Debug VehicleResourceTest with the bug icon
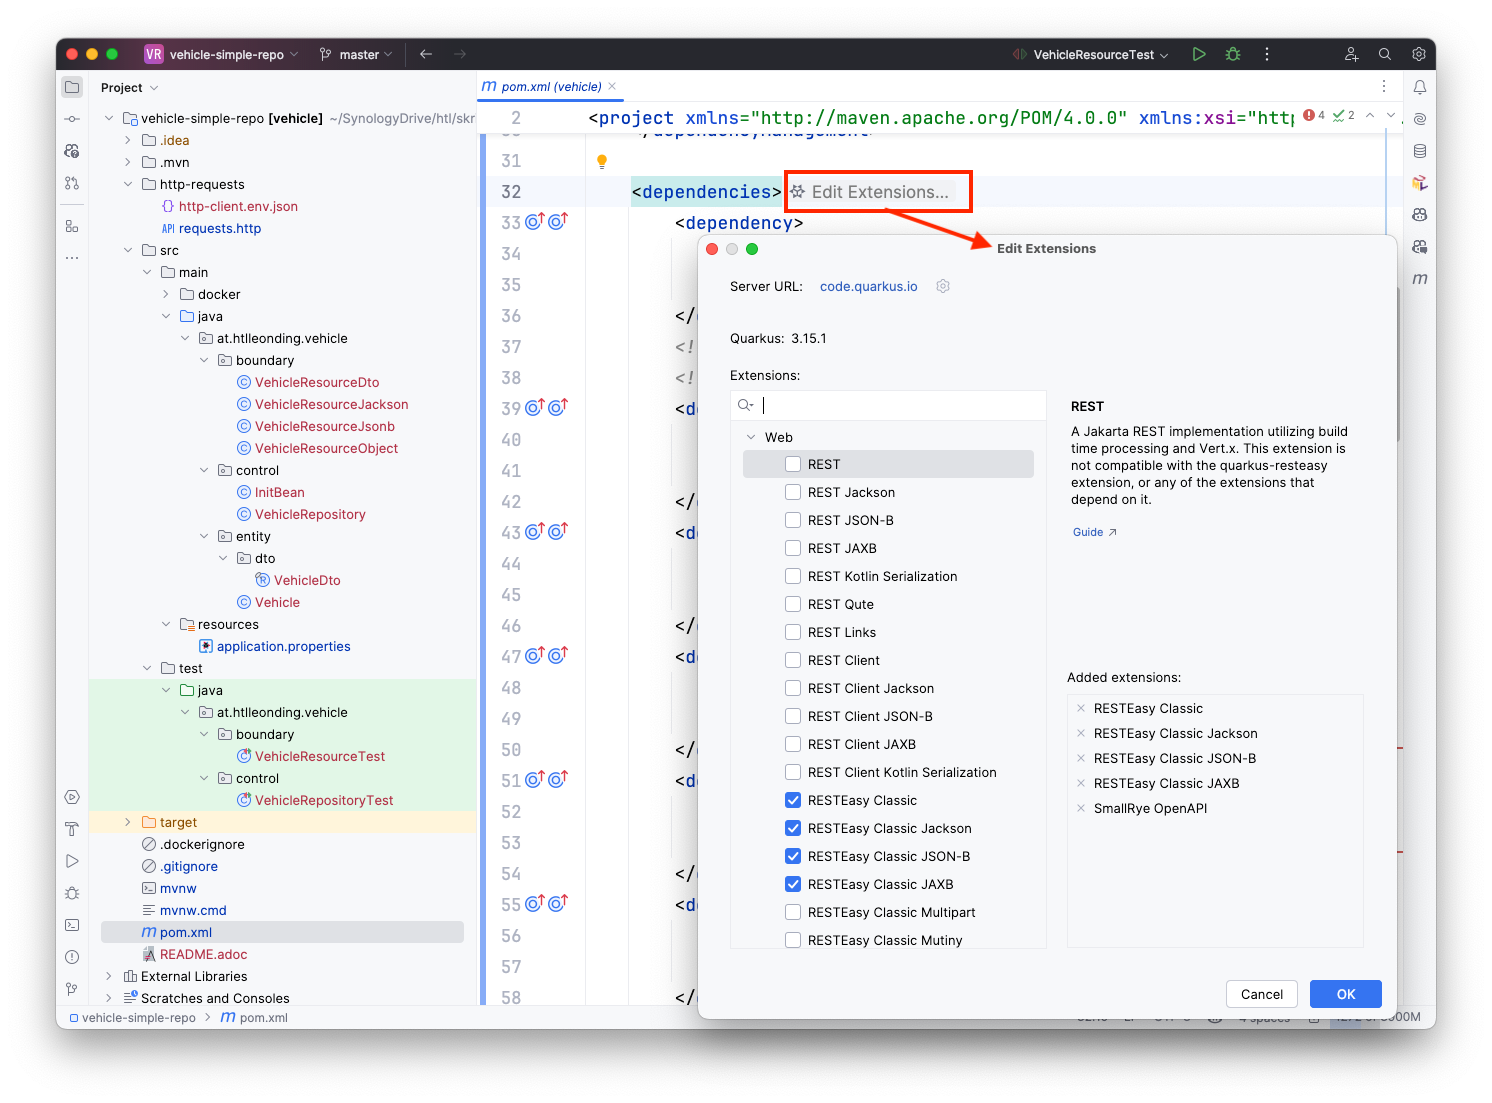Viewport: 1492px width, 1103px height. tap(1233, 54)
